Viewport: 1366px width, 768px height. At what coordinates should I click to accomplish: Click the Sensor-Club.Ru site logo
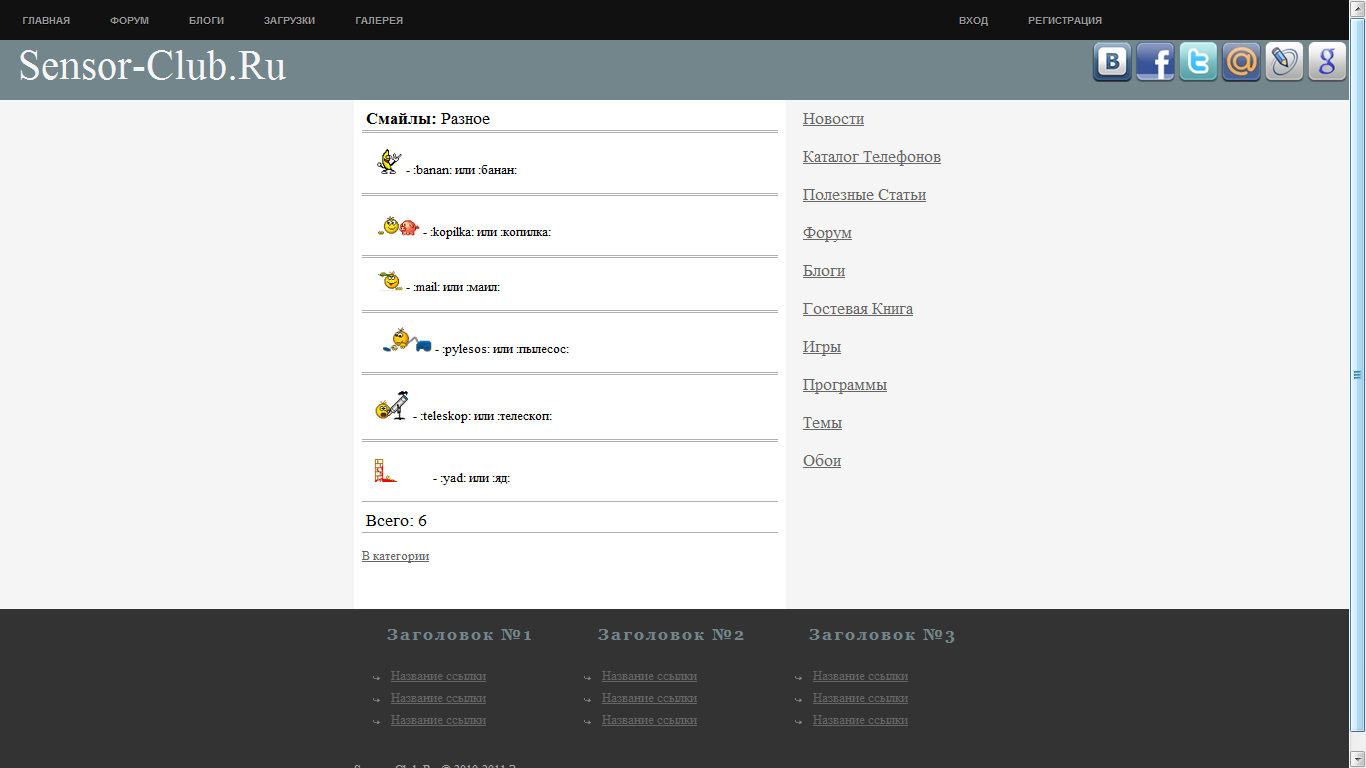pyautogui.click(x=153, y=67)
